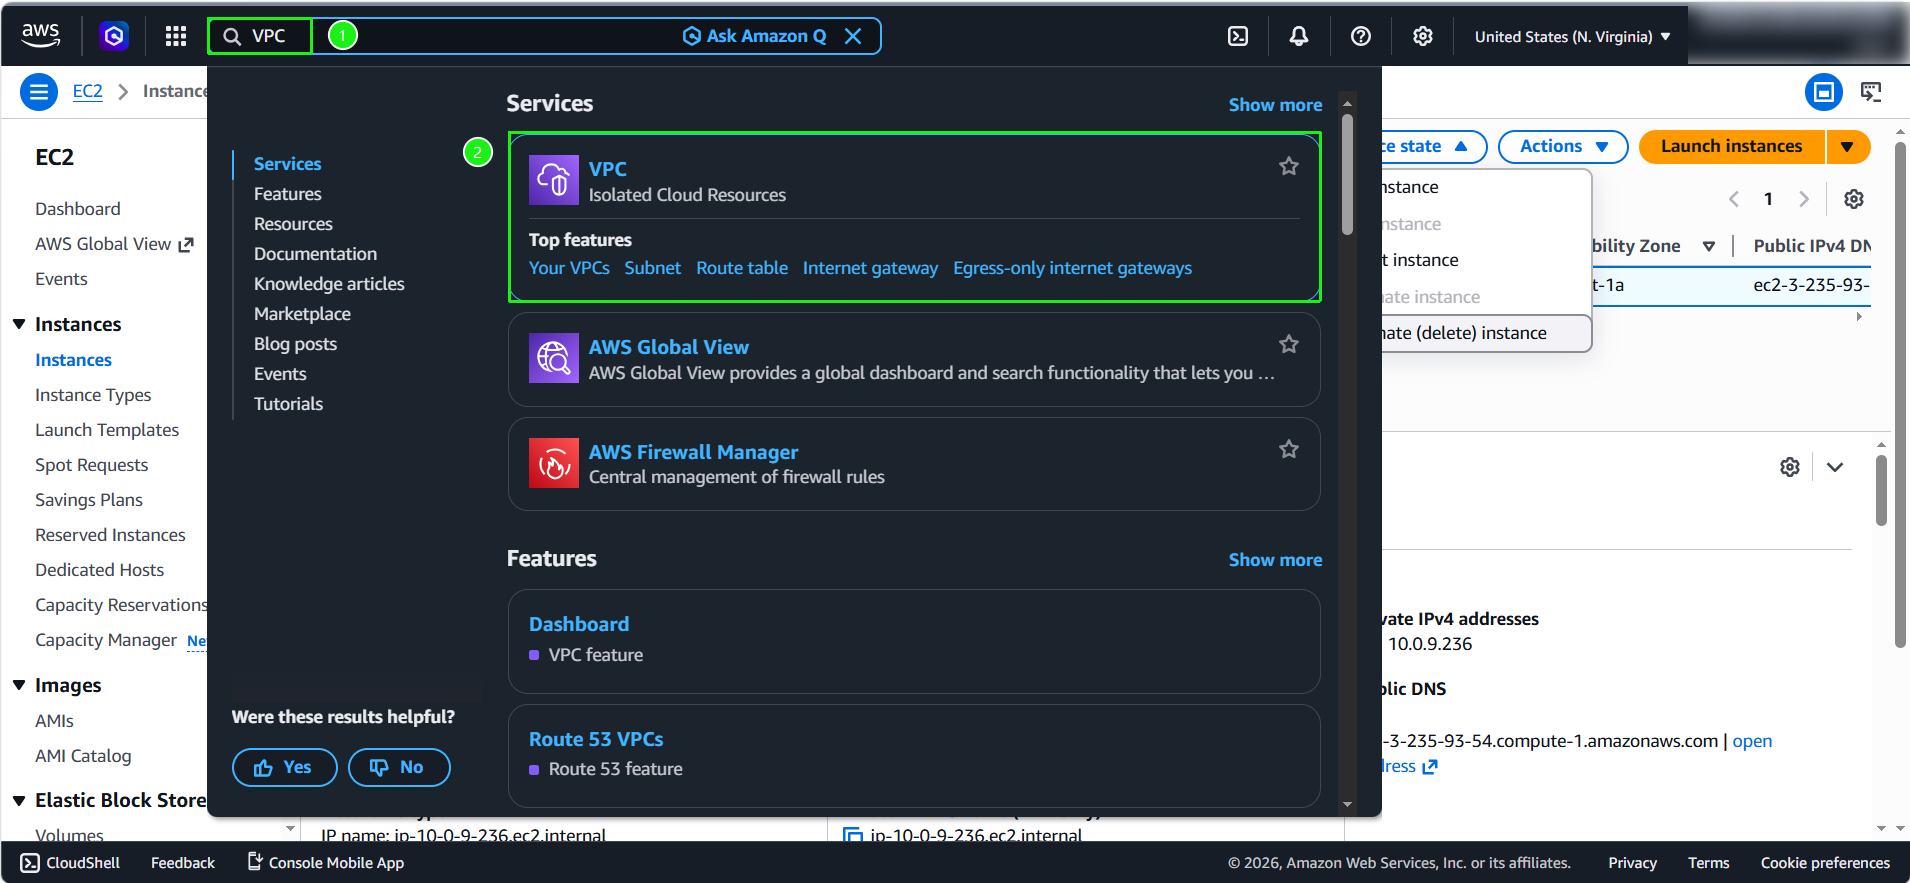Screen dimensions: 1910x883
Task: Select the Marketplace search category
Action: point(302,314)
